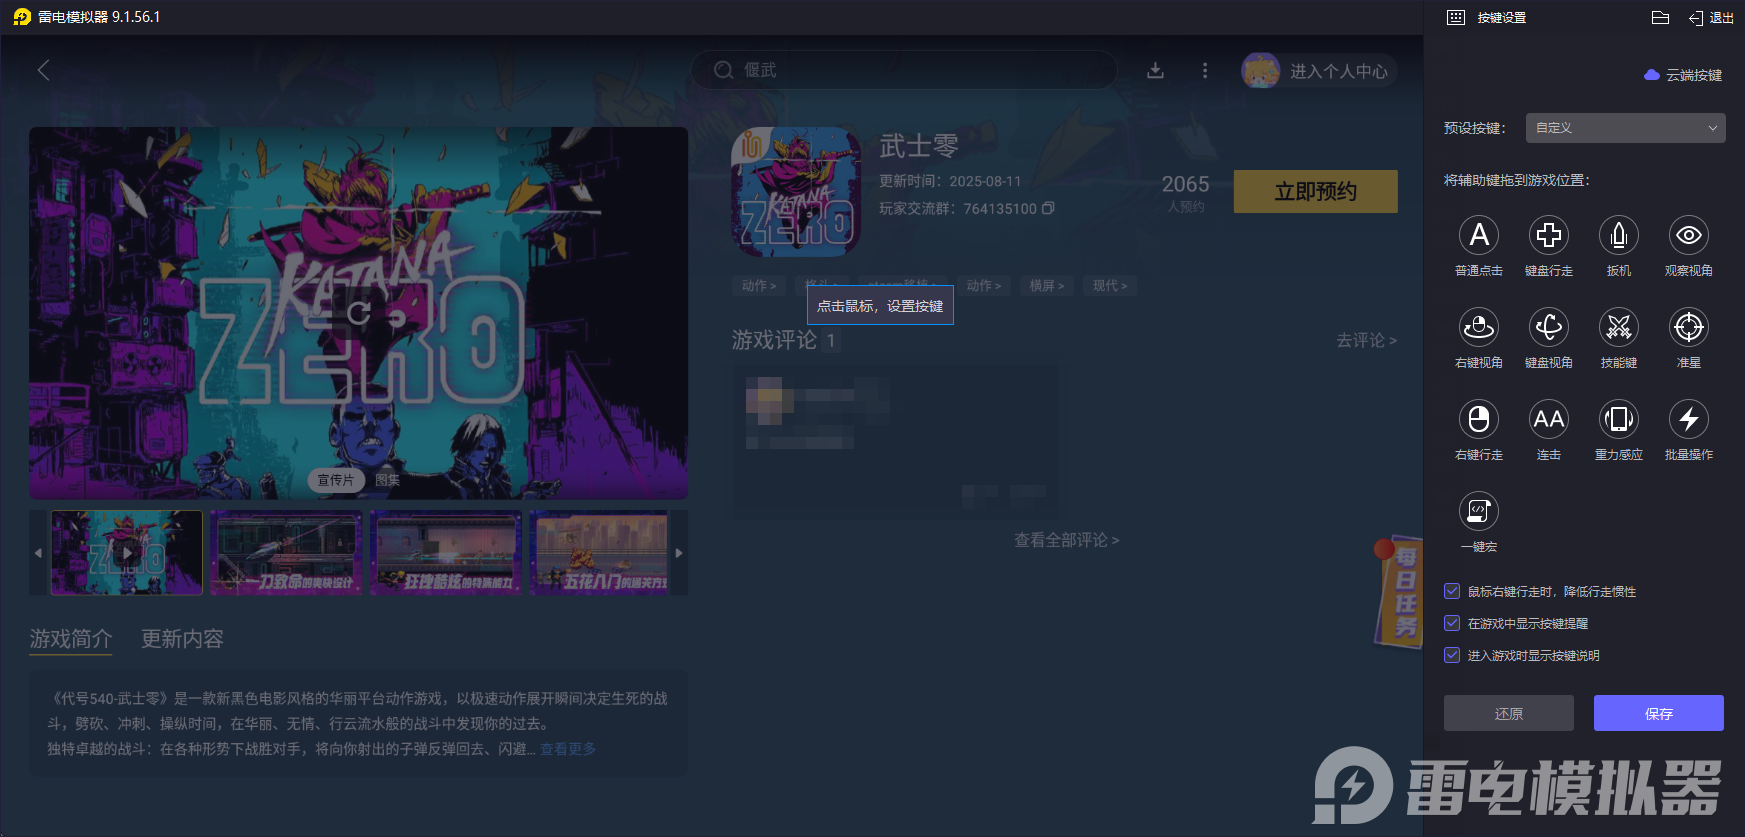Viewport: 1745px width, 837px height.
Task: Go back with the arrow icon
Action: click(x=44, y=70)
